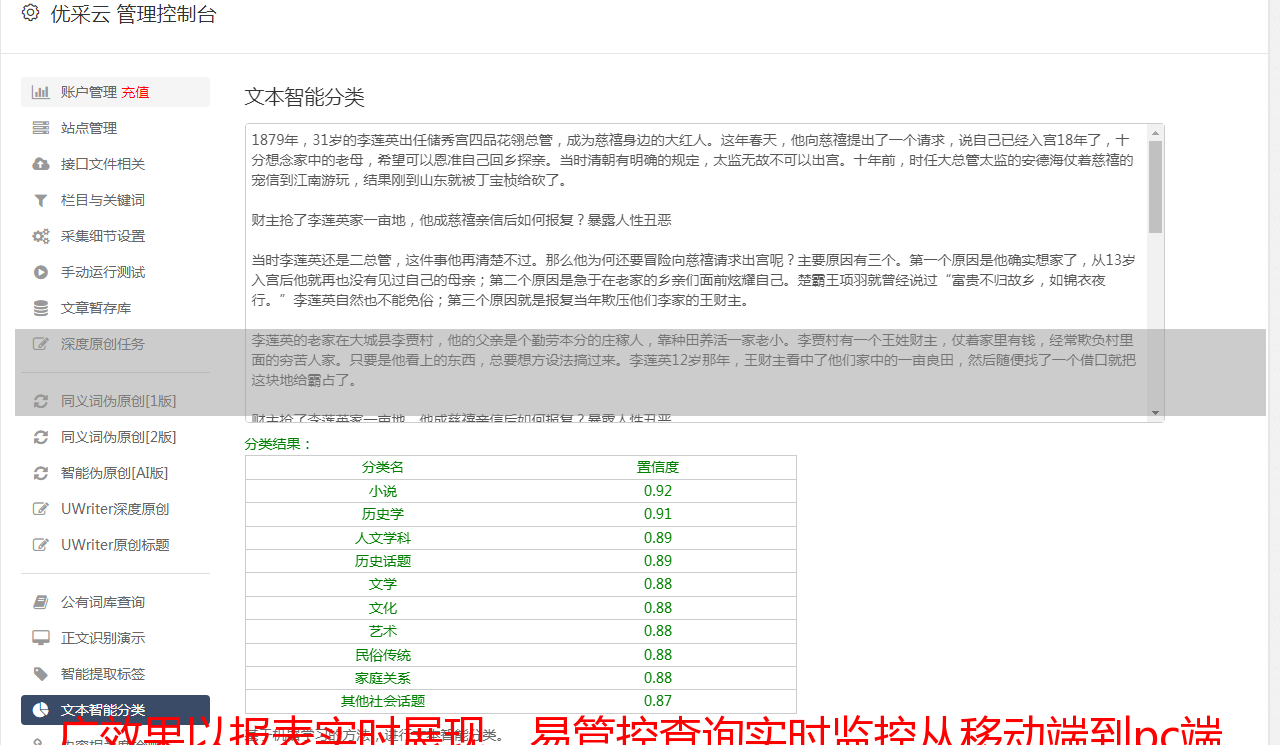Viewport: 1280px width, 745px height.
Task: Click the text area scrollbar up arrow
Action: tap(1156, 132)
